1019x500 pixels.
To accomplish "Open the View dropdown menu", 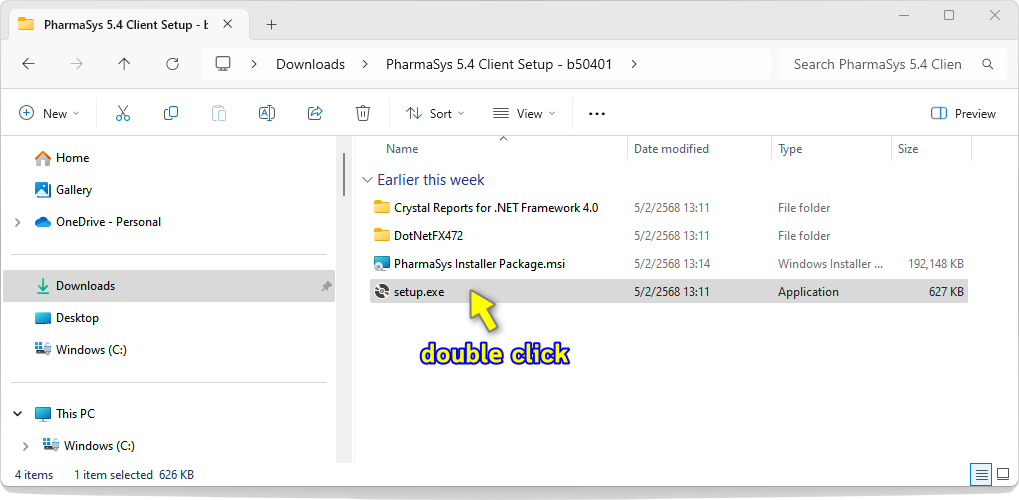I will (x=524, y=113).
